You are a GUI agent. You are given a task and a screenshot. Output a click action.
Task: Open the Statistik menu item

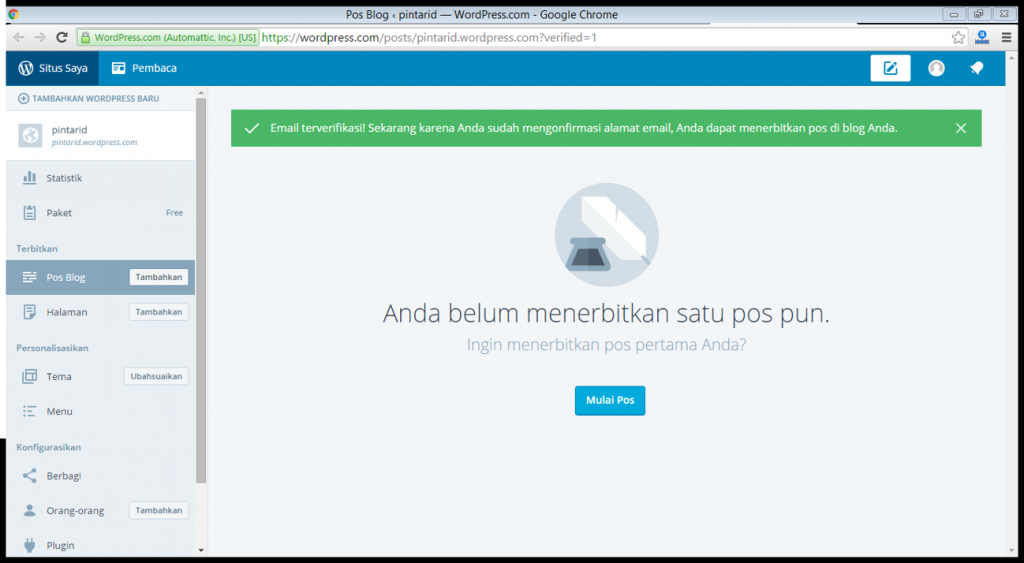[101, 178]
